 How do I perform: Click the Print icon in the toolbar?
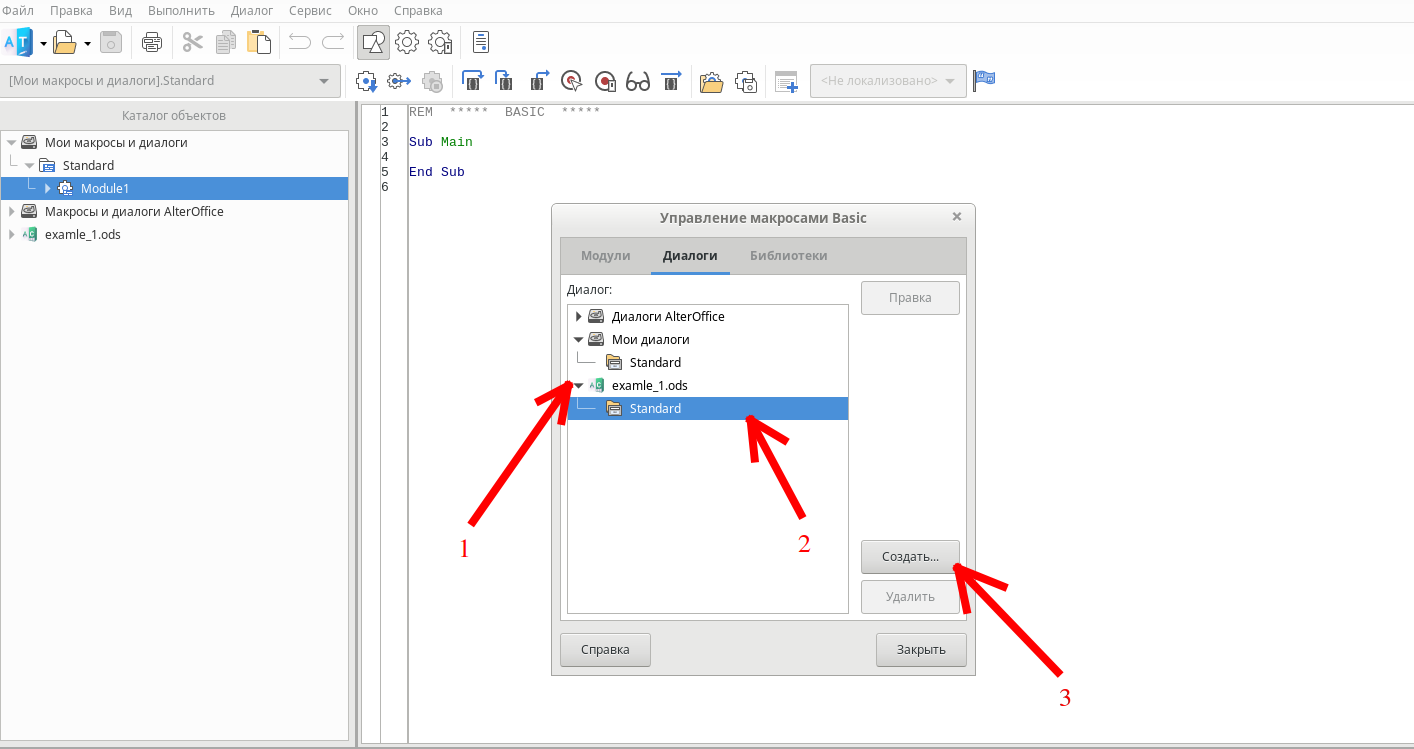click(151, 42)
